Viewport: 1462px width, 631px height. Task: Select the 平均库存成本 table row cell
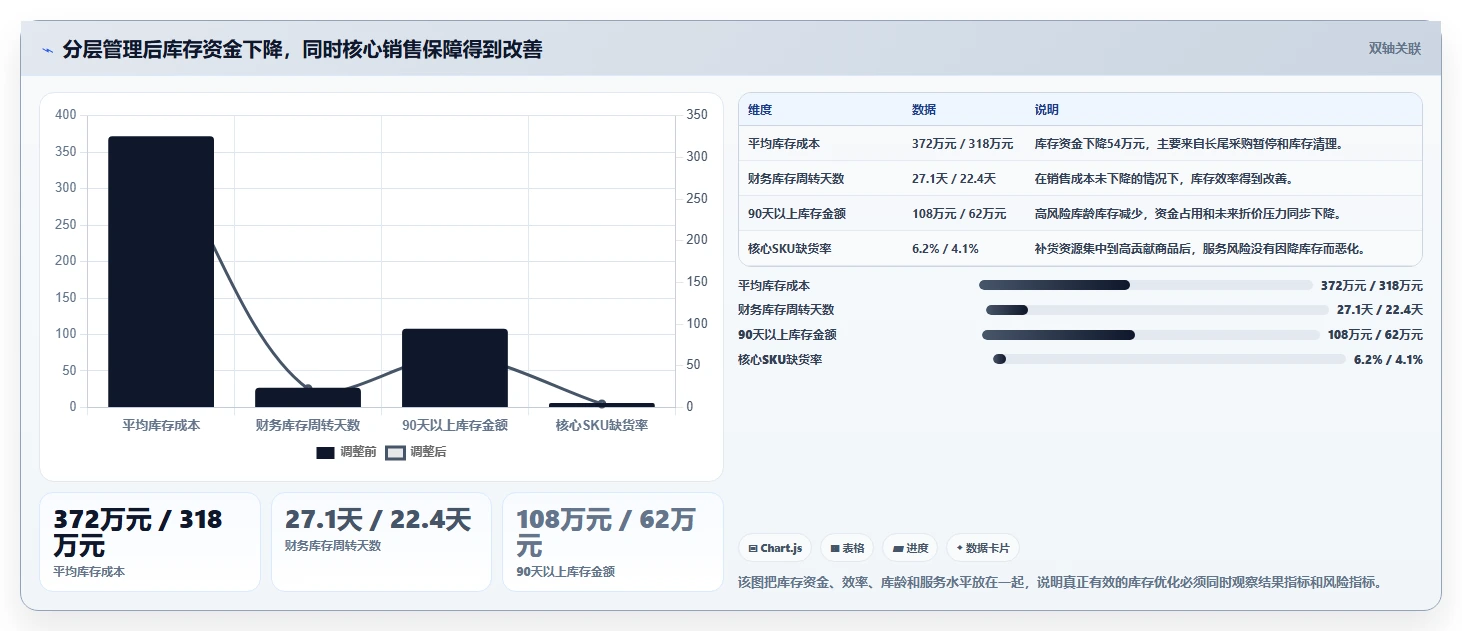[784, 144]
